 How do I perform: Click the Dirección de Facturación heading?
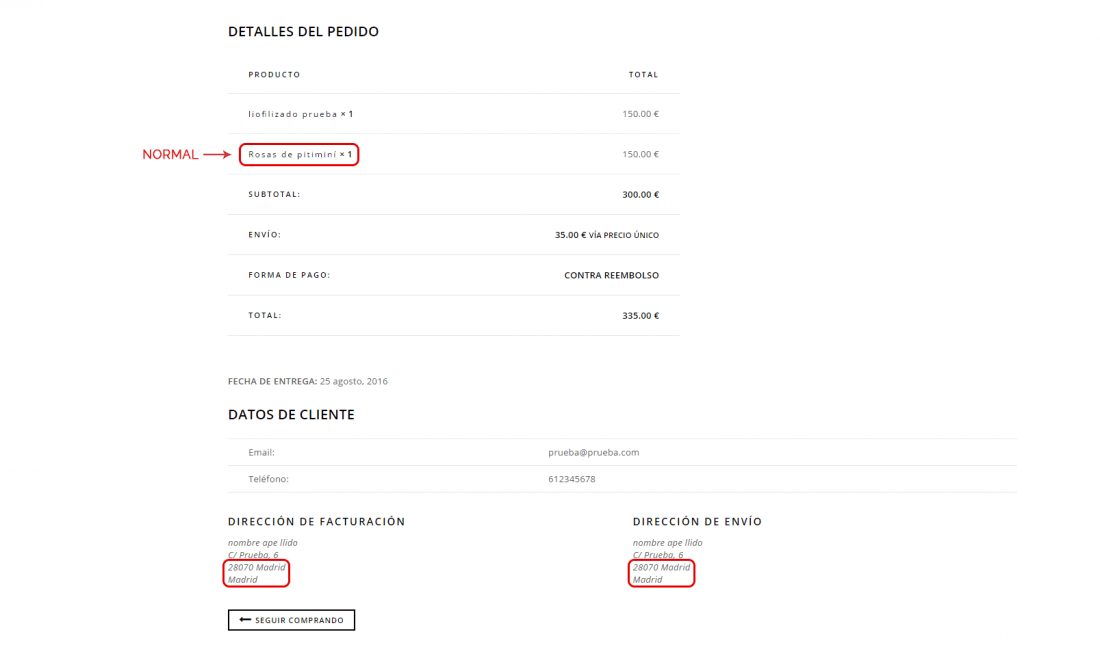point(316,521)
